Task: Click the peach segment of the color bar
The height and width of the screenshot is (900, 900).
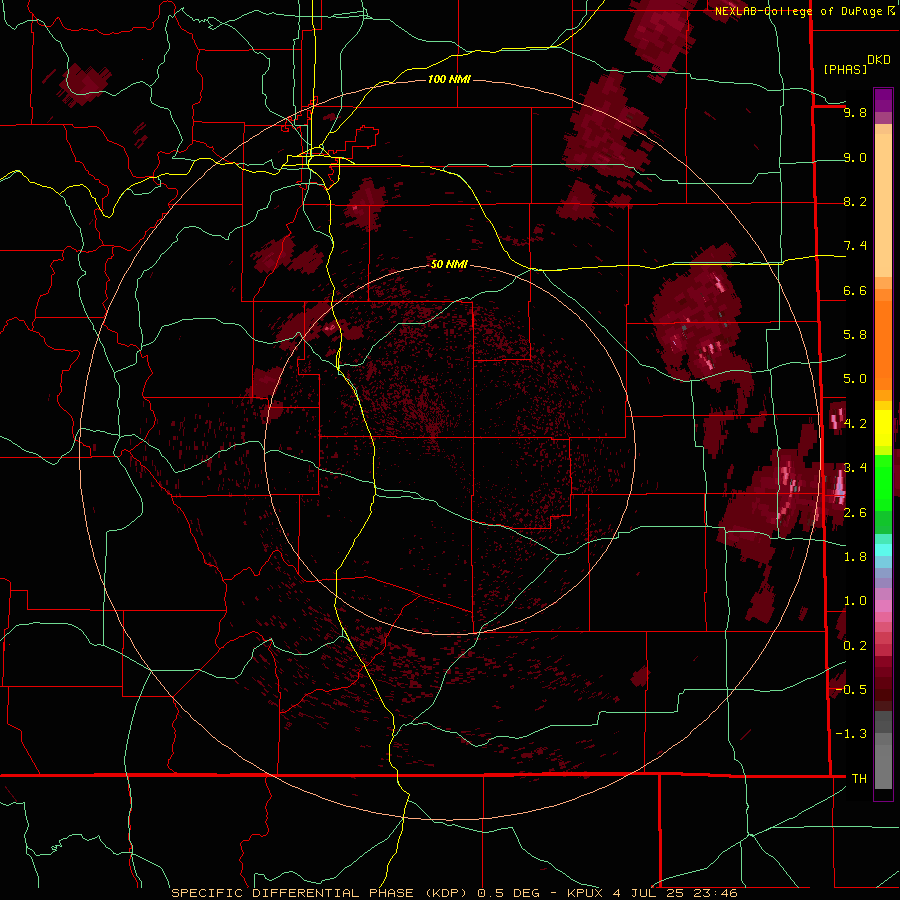Action: 883,205
